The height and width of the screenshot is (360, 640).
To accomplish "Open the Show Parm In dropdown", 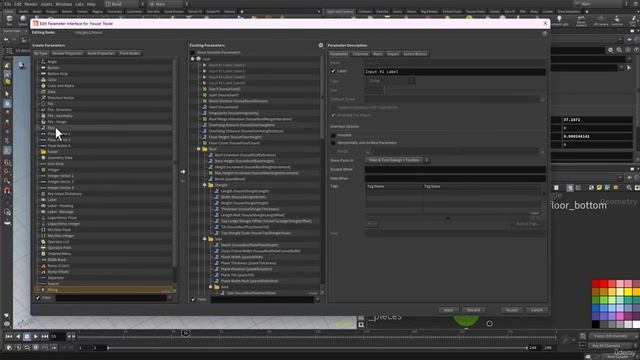I will click(x=397, y=160).
